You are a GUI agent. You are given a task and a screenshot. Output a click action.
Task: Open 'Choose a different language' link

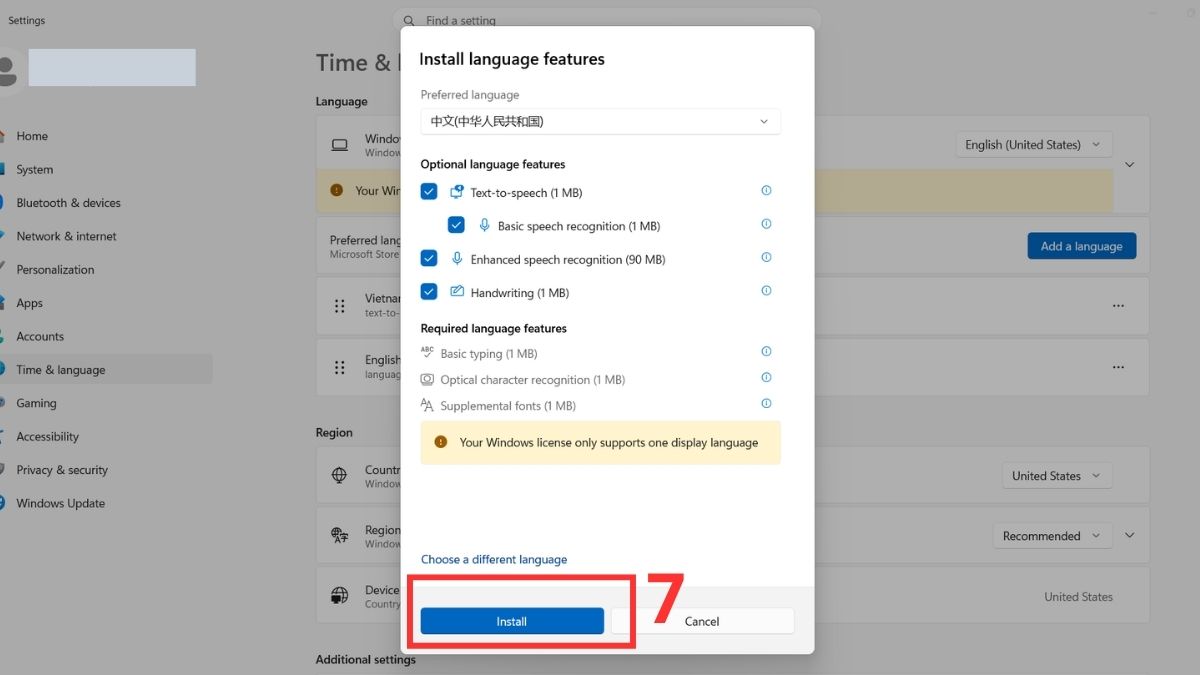pyautogui.click(x=494, y=559)
